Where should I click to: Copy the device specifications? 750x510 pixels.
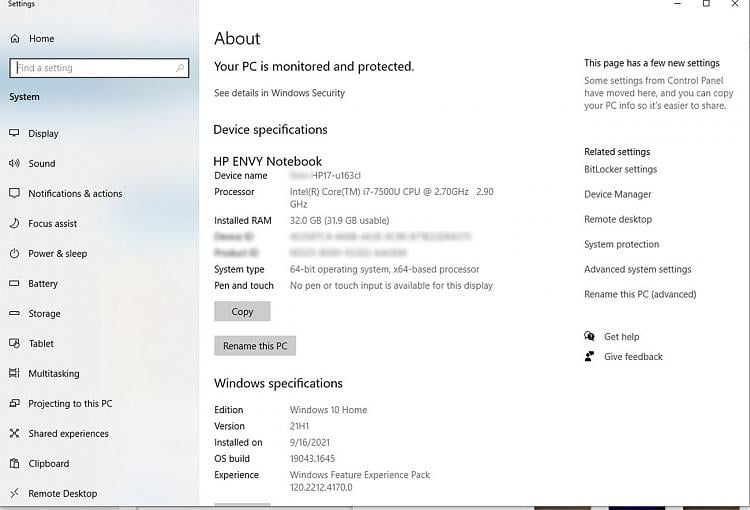click(242, 311)
